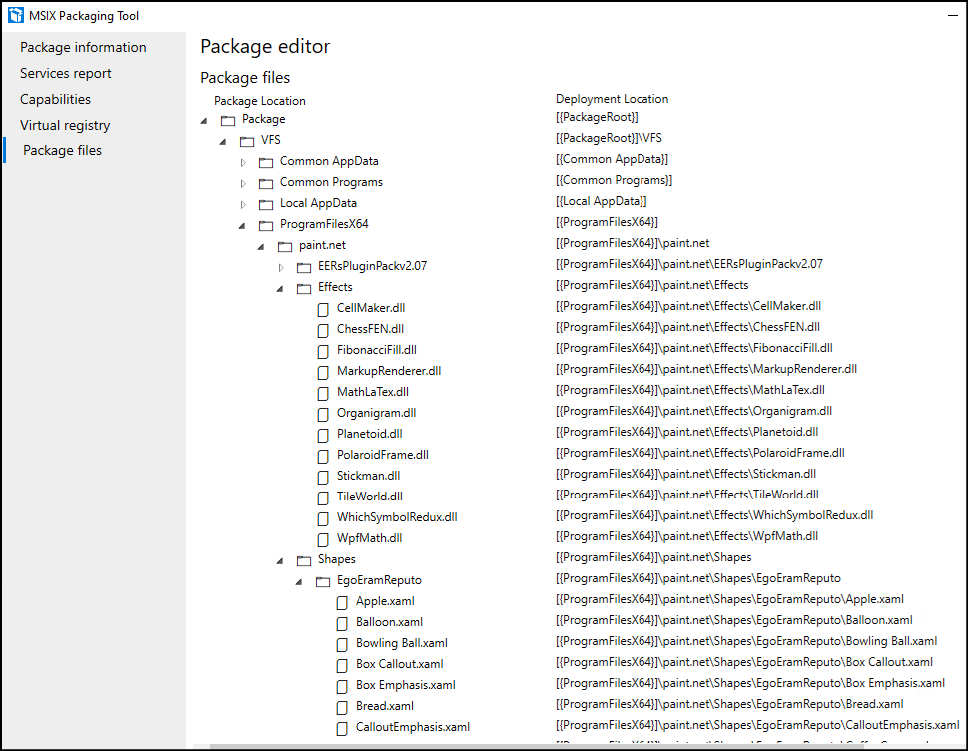The image size is (968, 751).
Task: Click the Bread.xaml file icon
Action: [x=342, y=707]
